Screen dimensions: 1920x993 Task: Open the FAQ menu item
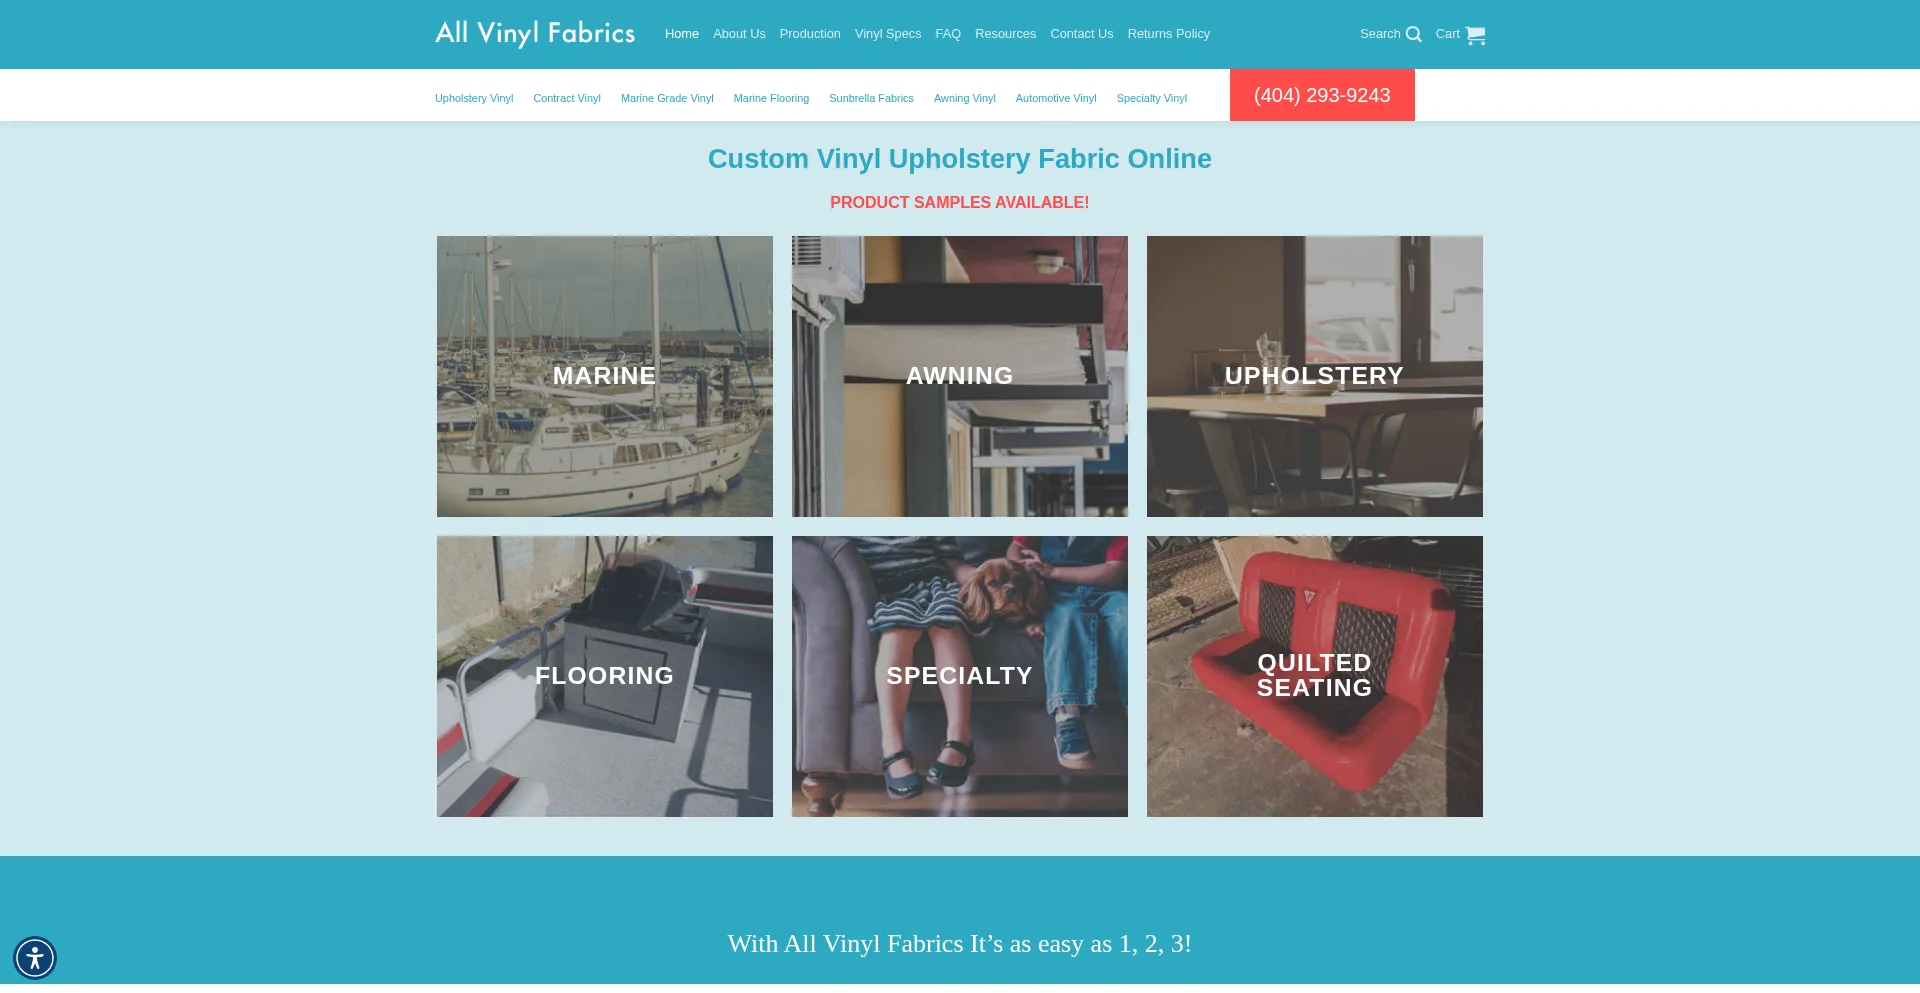tap(948, 34)
